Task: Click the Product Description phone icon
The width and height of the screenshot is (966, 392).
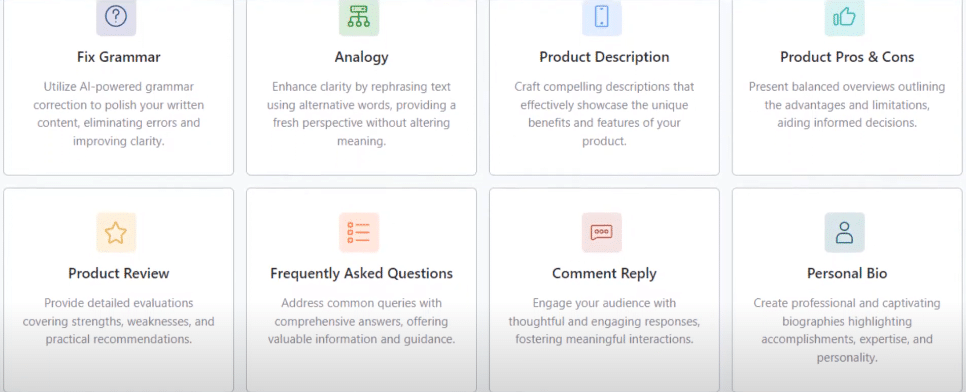Action: pyautogui.click(x=602, y=17)
